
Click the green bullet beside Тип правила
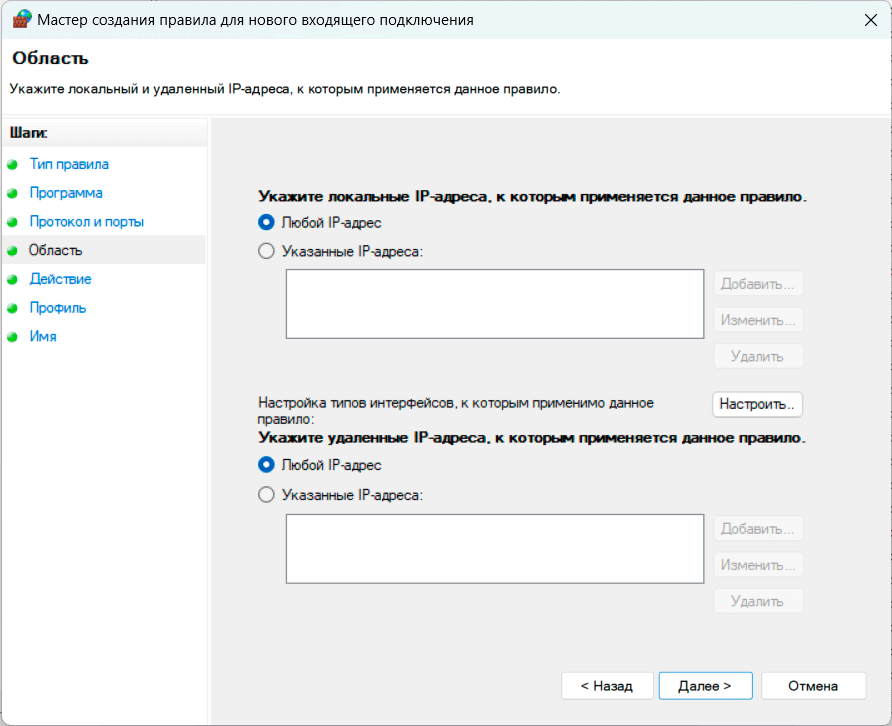coord(12,165)
